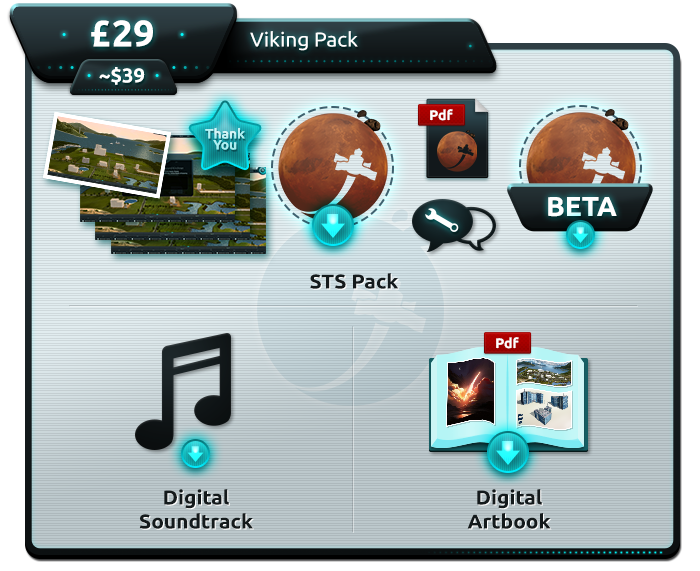Screen dimensions: 700x571
Task: Click the black music note icon
Action: [x=184, y=391]
